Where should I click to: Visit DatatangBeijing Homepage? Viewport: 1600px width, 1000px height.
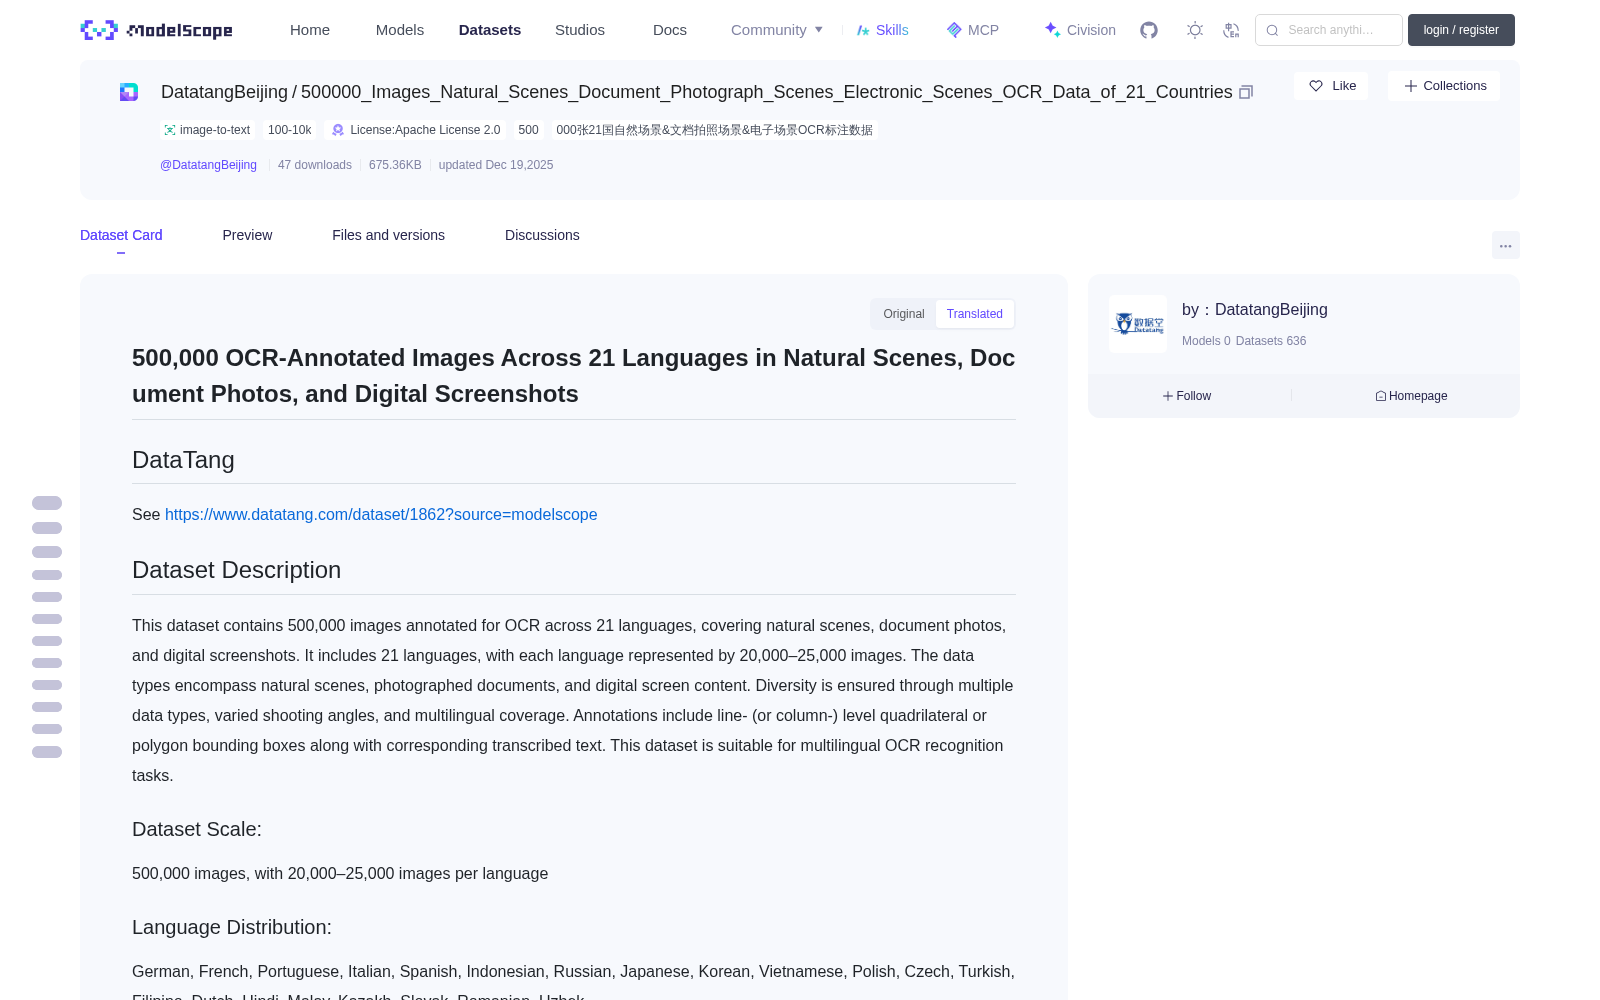[1411, 396]
